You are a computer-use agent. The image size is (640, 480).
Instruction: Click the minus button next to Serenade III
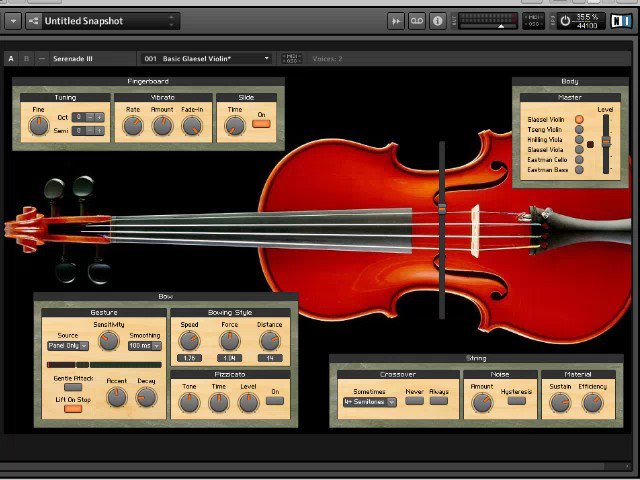click(42, 59)
